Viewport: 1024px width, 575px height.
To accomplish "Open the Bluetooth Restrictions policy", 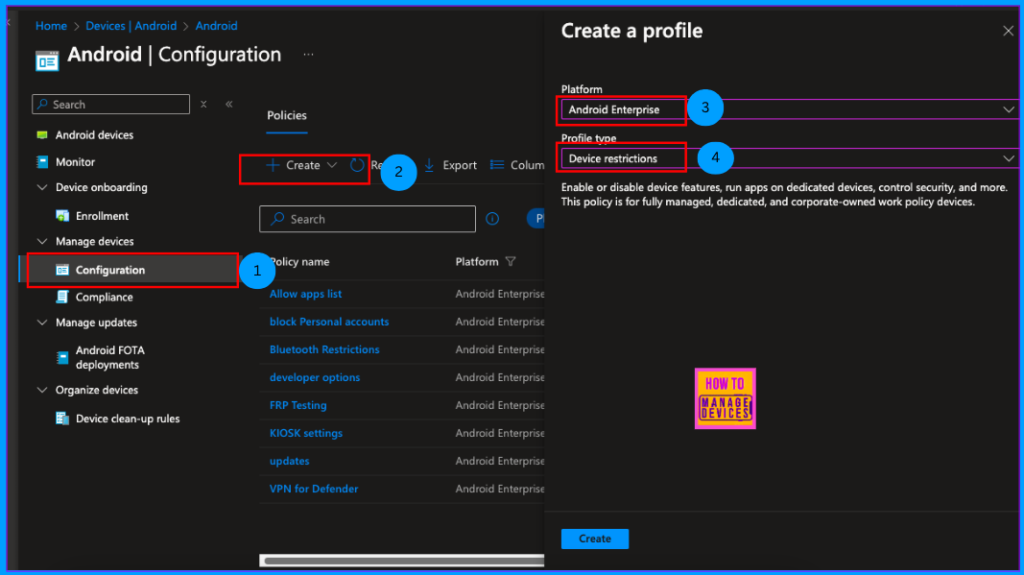I will (325, 350).
